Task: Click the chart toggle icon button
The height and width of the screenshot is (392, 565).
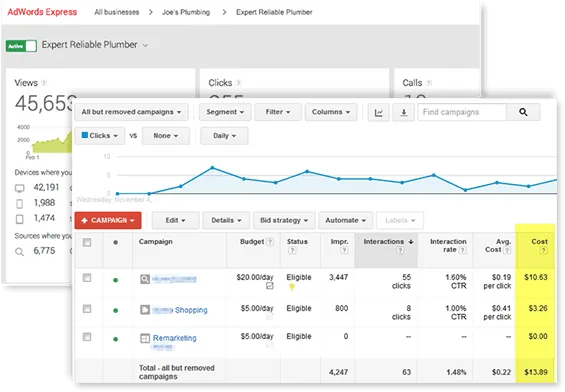Action: coord(378,112)
